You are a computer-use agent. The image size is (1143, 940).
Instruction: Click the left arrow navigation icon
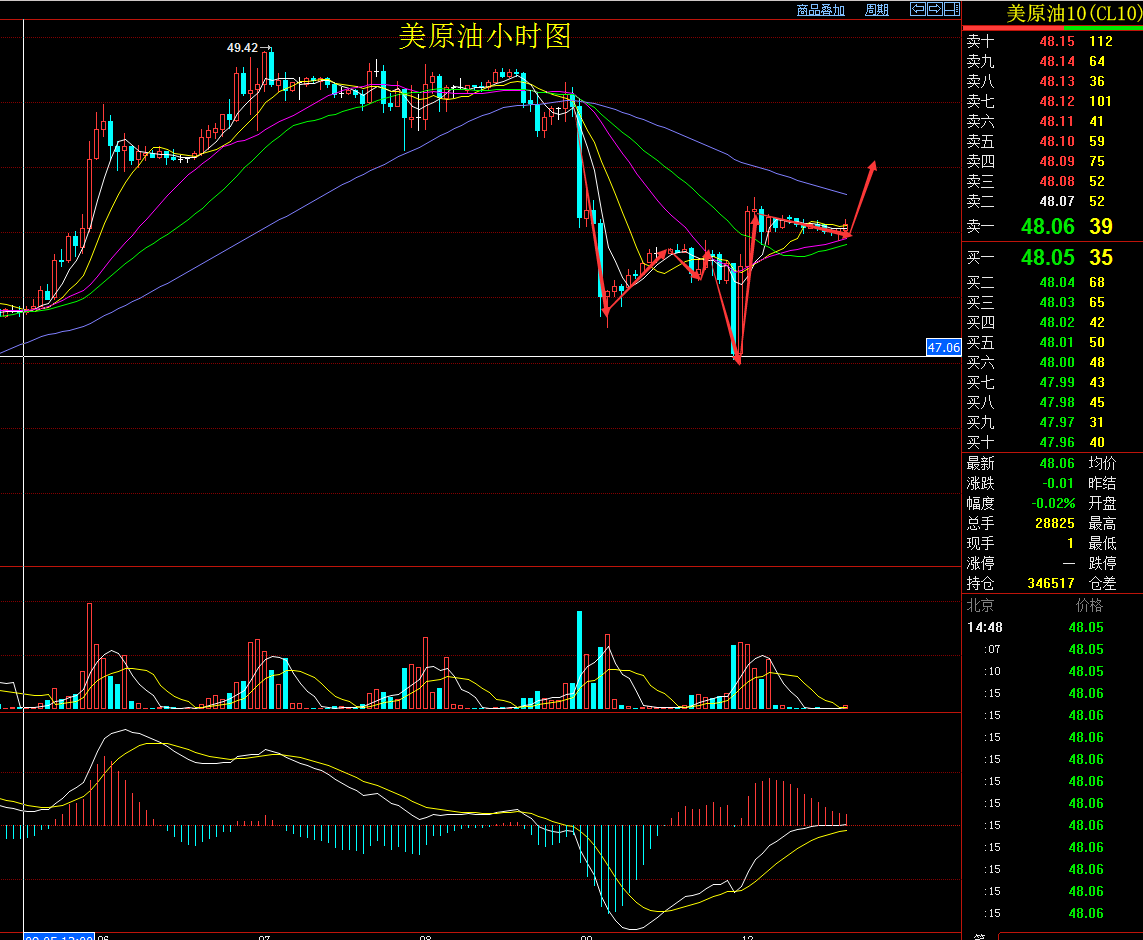917,9
